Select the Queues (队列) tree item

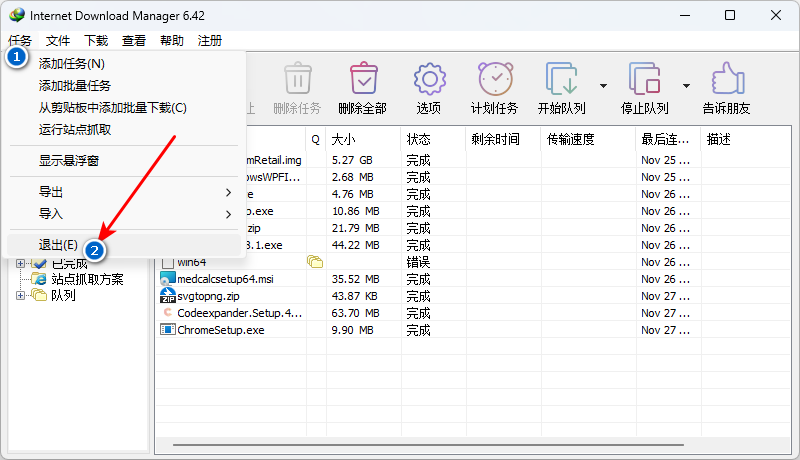pyautogui.click(x=63, y=295)
